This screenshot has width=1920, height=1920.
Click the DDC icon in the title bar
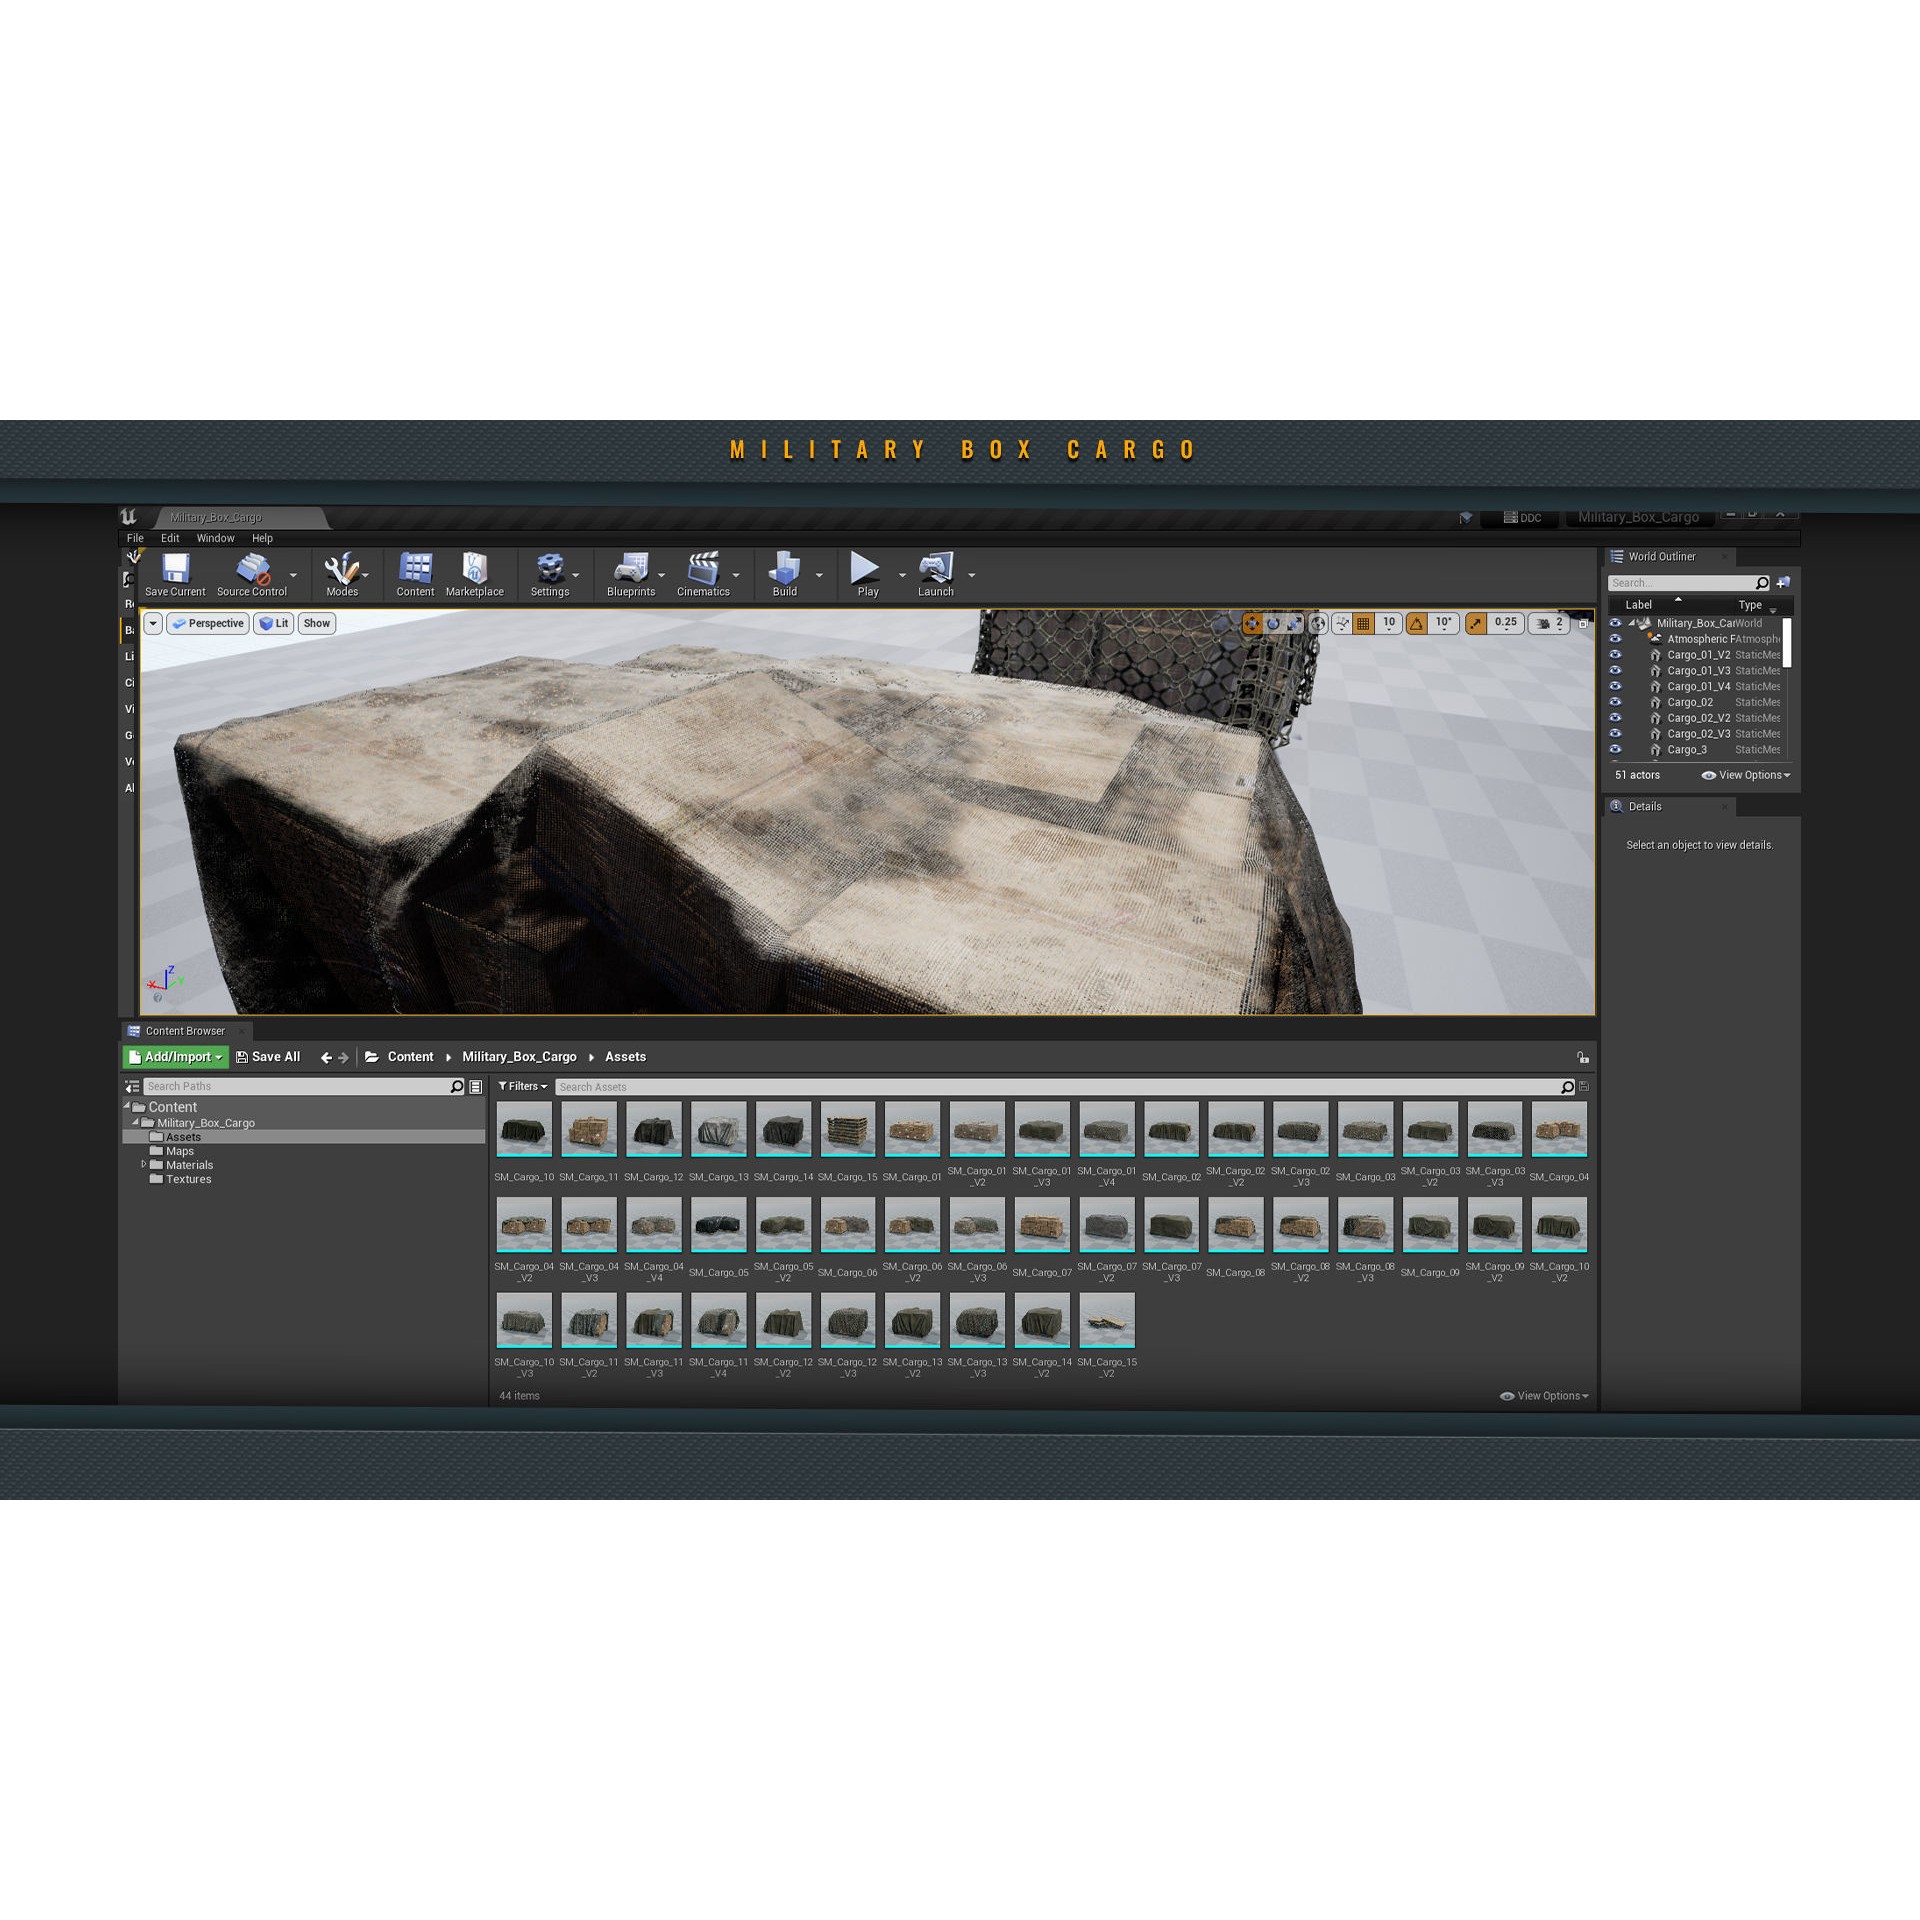coord(1511,517)
